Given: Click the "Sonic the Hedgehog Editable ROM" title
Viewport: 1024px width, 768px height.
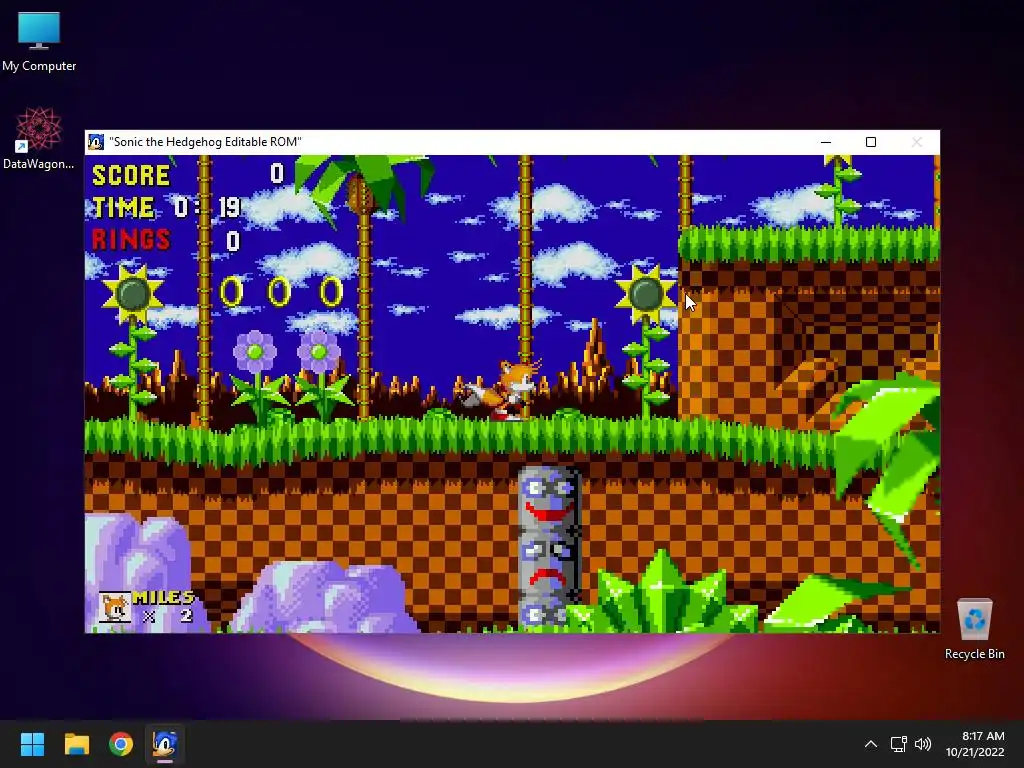Looking at the screenshot, I should (x=205, y=142).
